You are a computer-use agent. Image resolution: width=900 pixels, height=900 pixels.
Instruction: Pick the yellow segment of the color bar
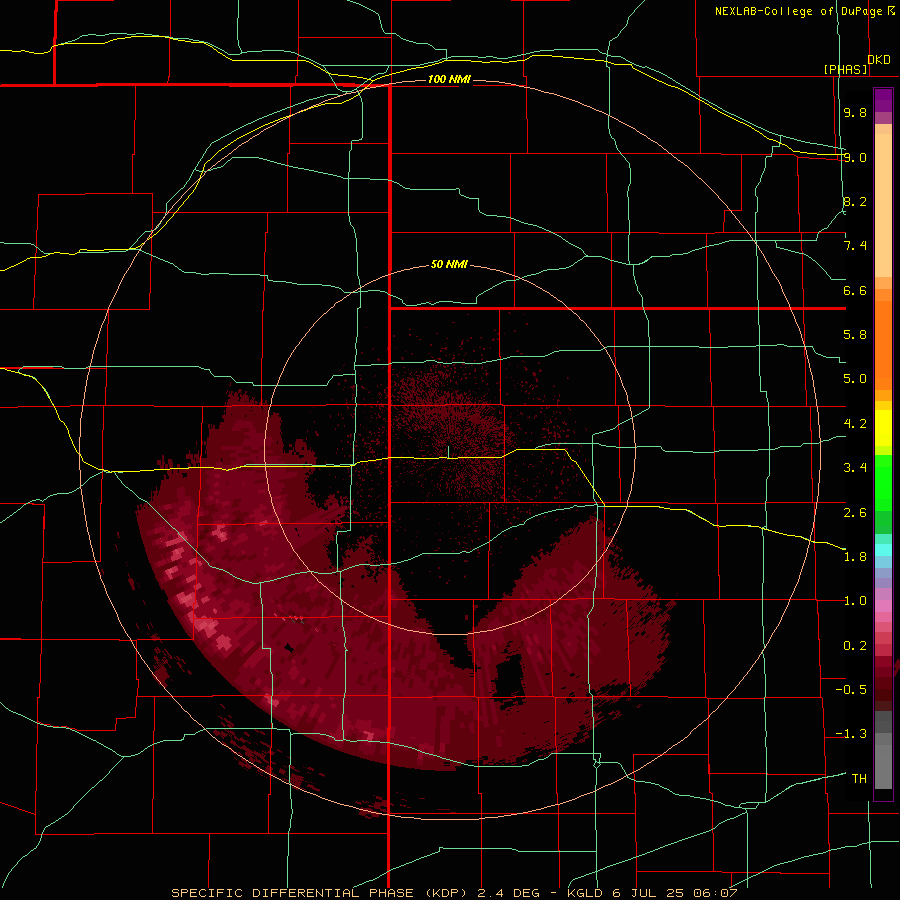pos(883,428)
